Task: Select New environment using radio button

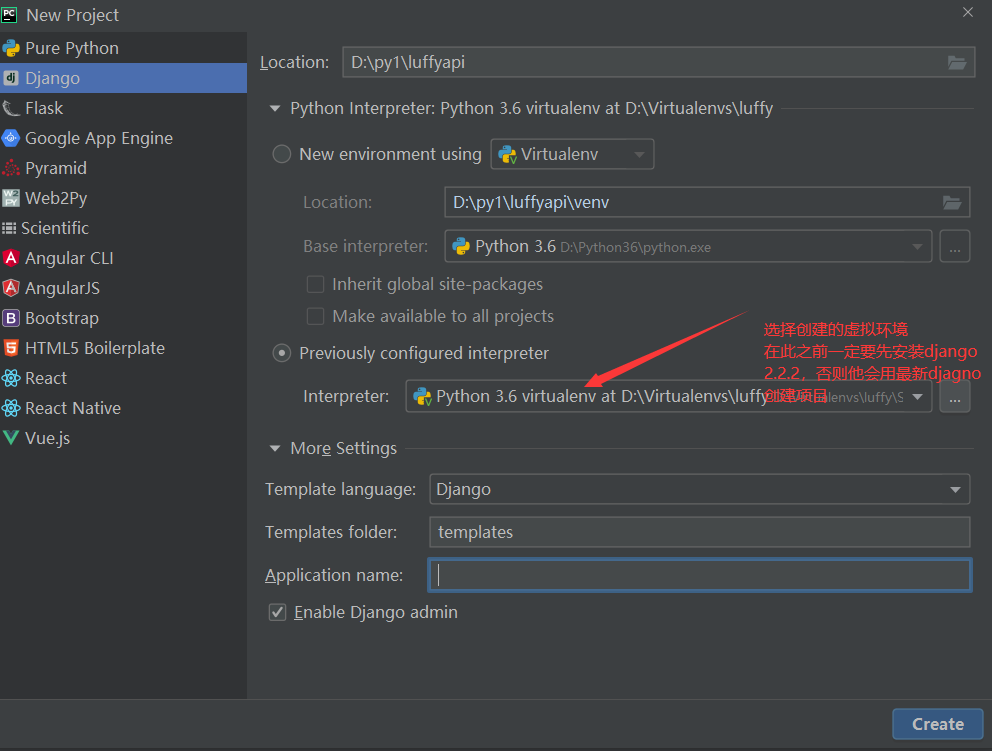Action: click(282, 154)
